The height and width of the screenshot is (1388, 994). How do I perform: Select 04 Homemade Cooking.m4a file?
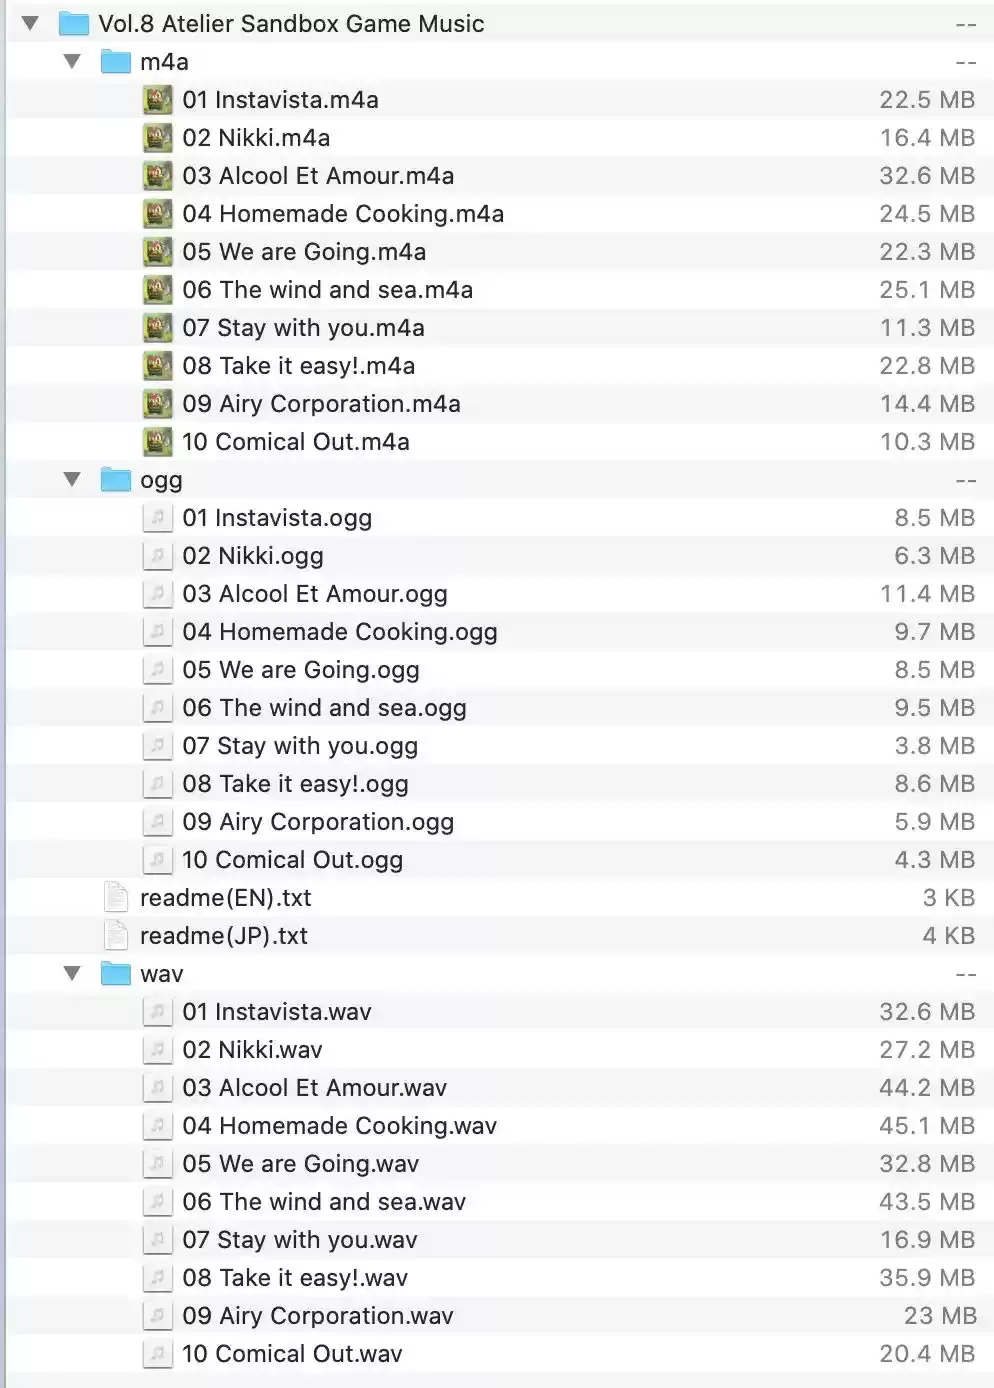tap(343, 214)
